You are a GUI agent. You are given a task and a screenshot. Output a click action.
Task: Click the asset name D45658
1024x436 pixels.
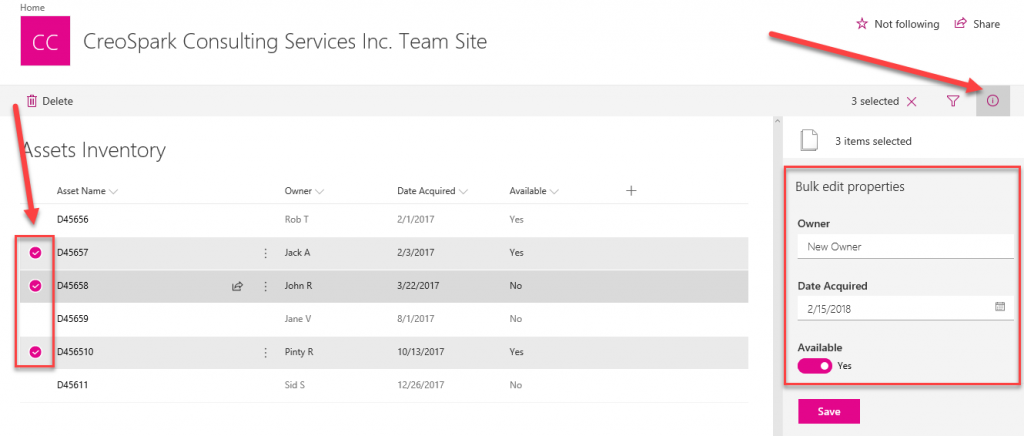72,286
